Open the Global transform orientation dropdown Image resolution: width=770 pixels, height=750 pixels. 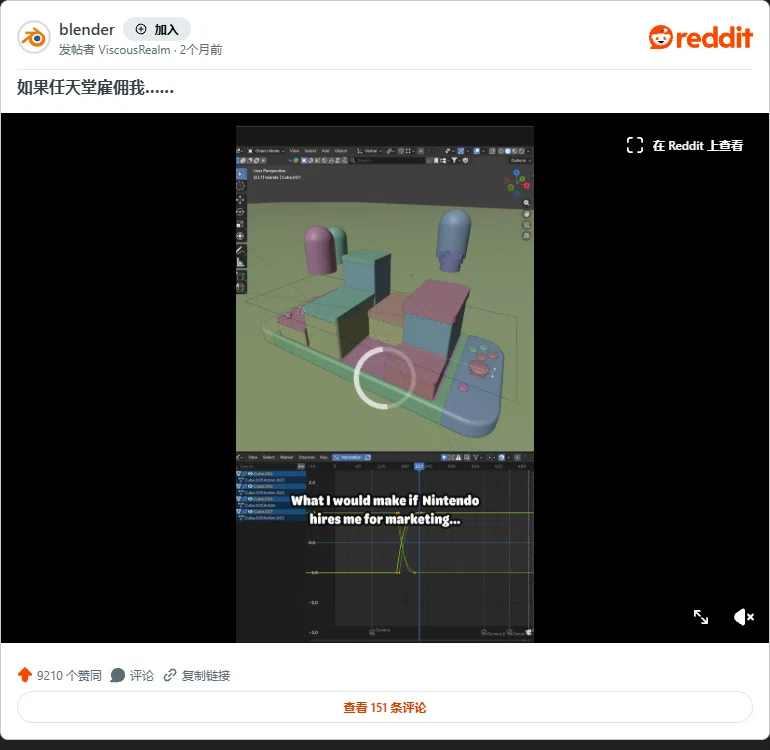(370, 151)
